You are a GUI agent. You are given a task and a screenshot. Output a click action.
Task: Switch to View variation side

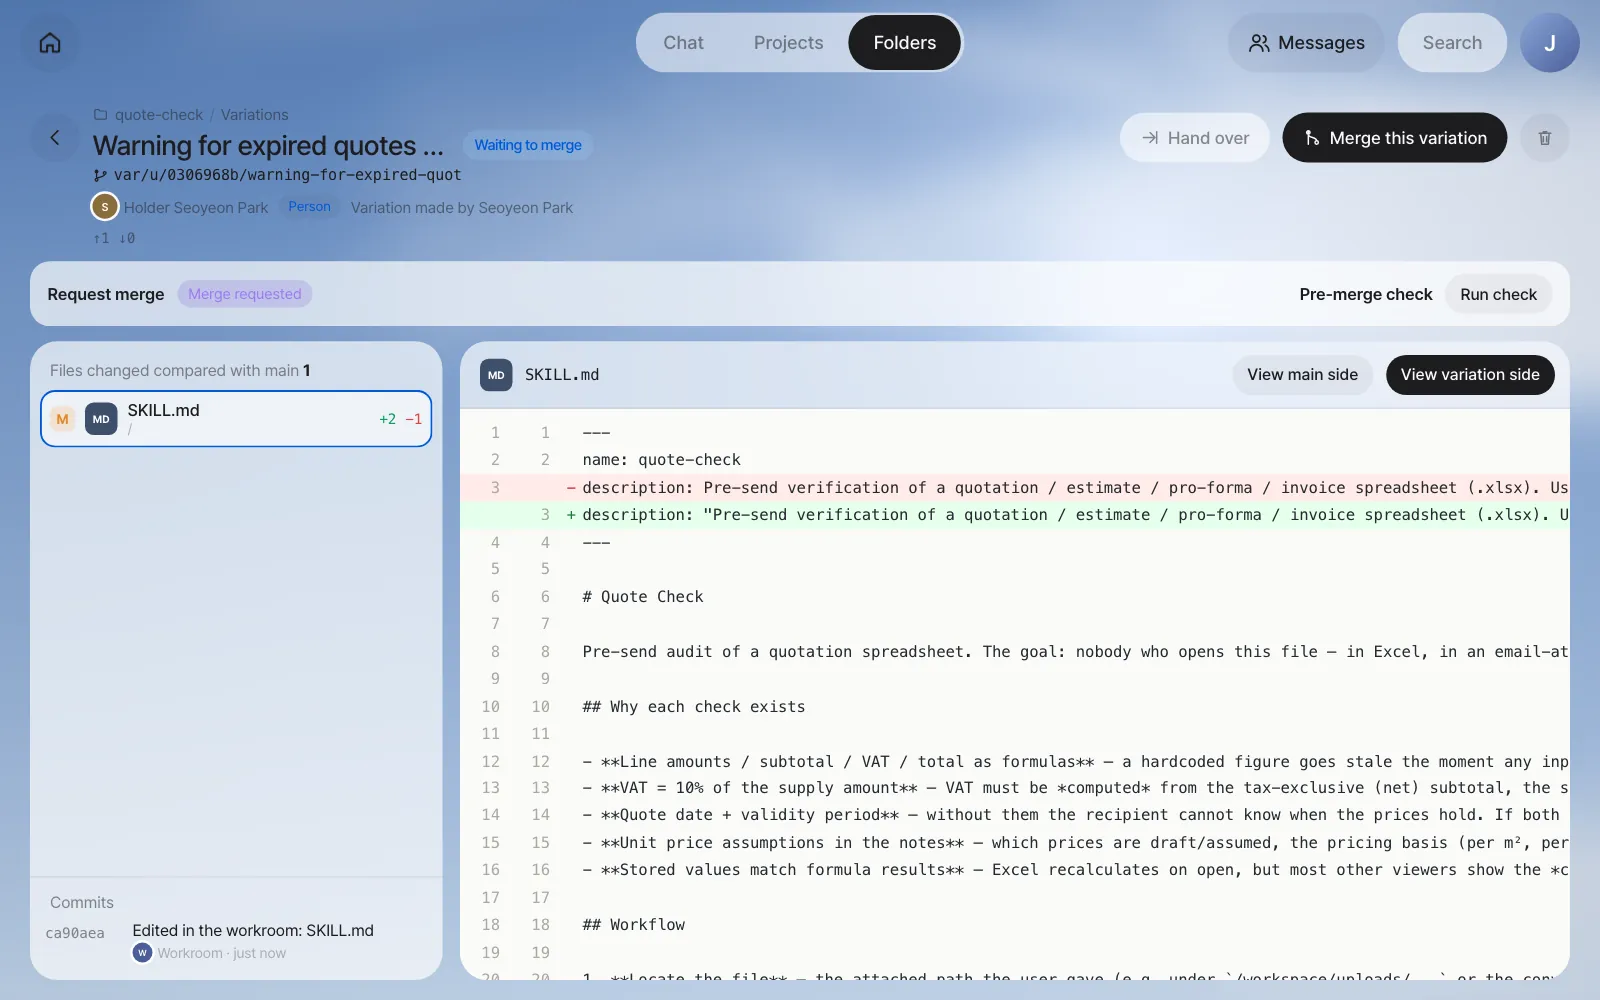pyautogui.click(x=1470, y=375)
